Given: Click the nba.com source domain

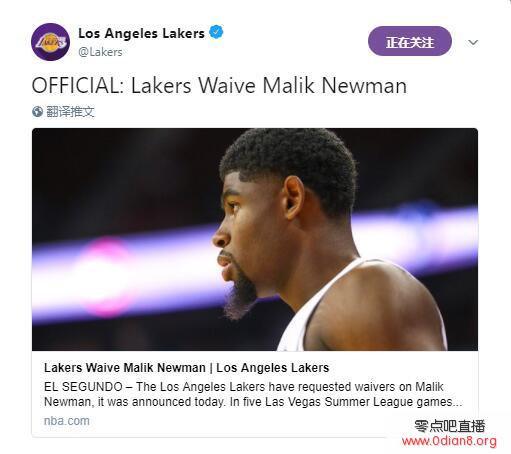Looking at the screenshot, I should pos(67,421).
